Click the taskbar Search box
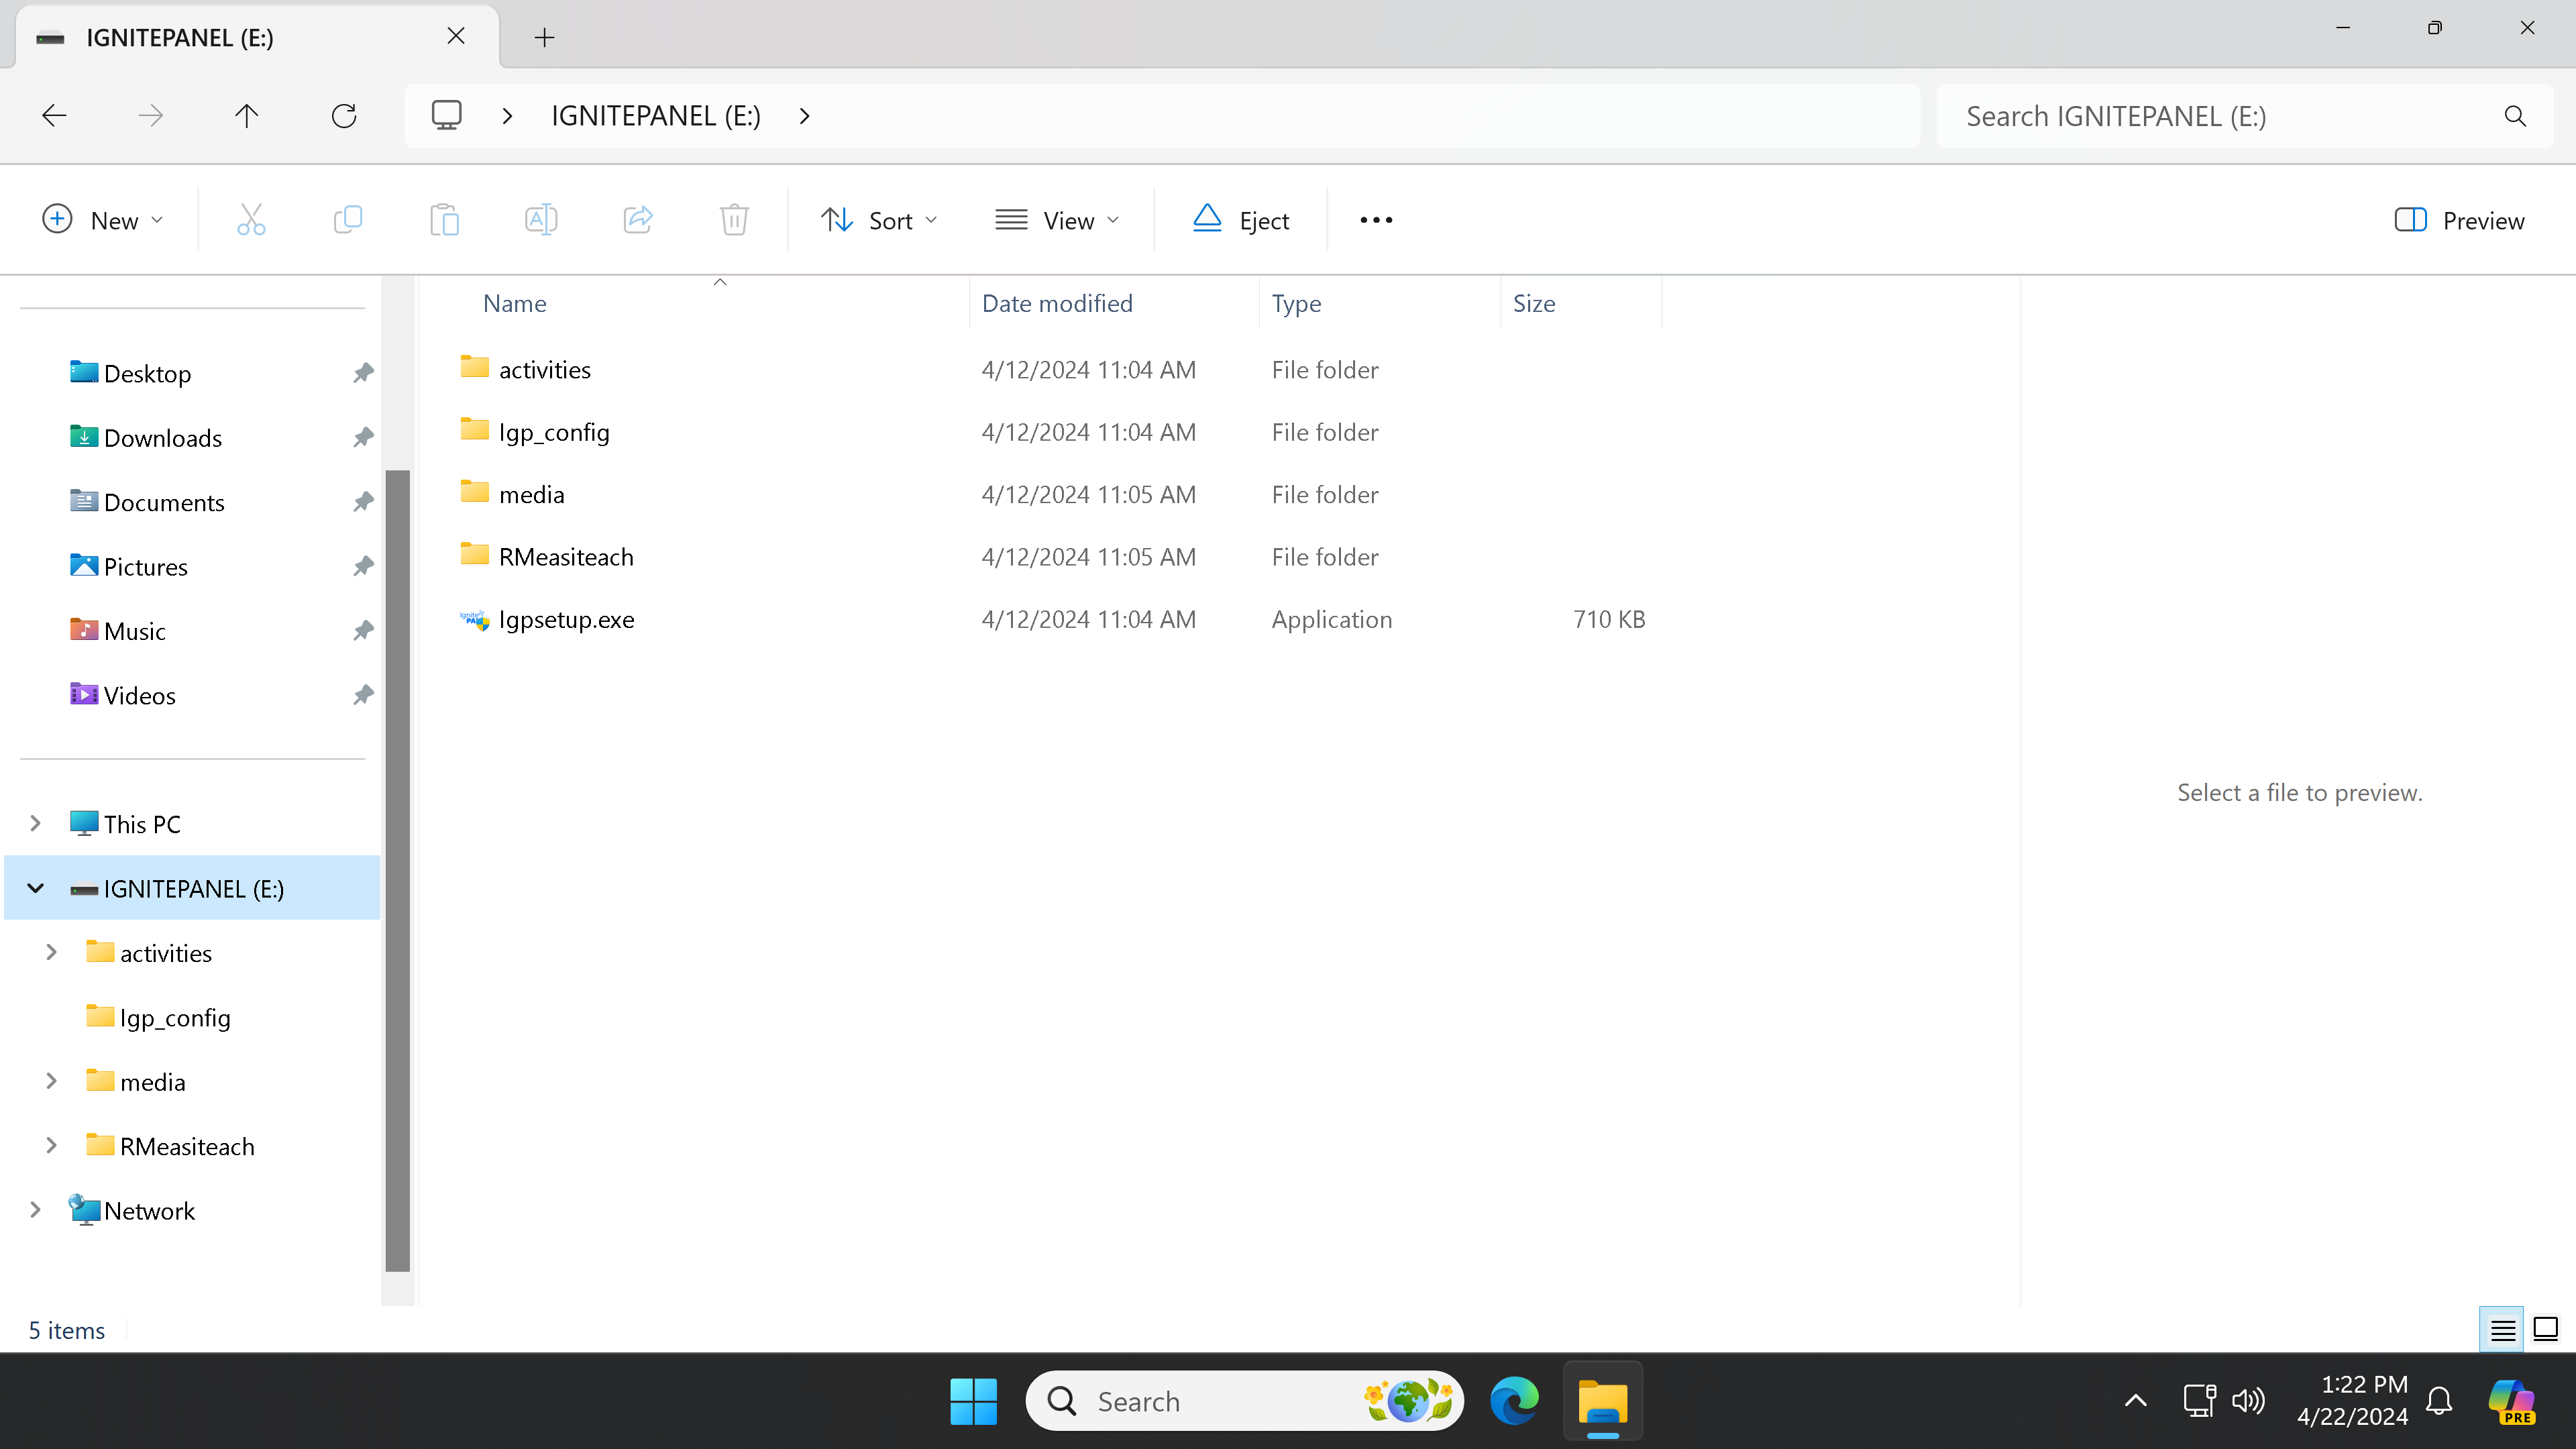Screen dimensions: 2576x1449 [1244, 1401]
